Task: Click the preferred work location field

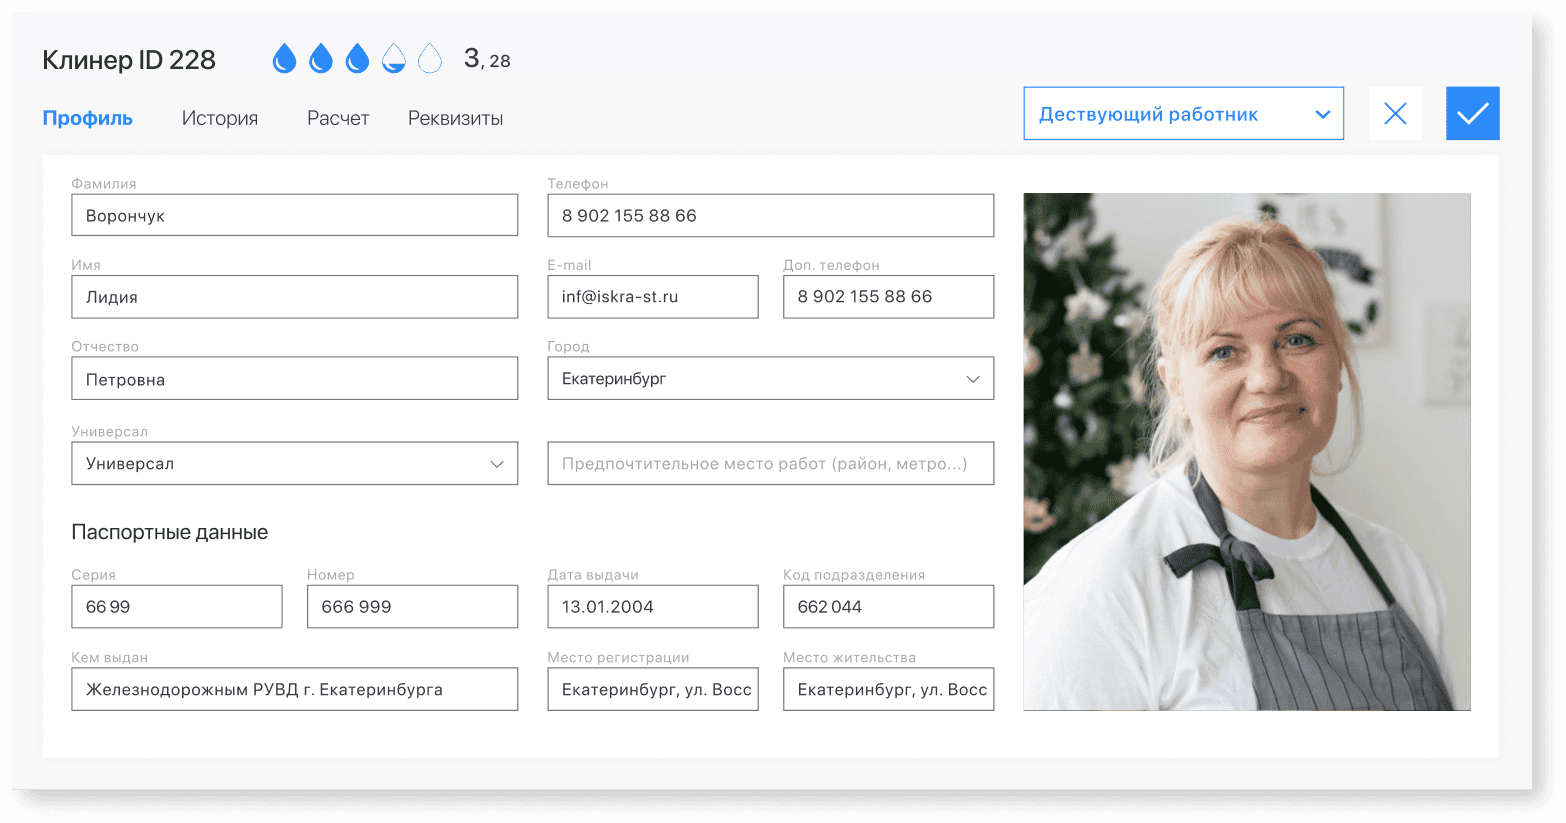Action: click(x=770, y=464)
